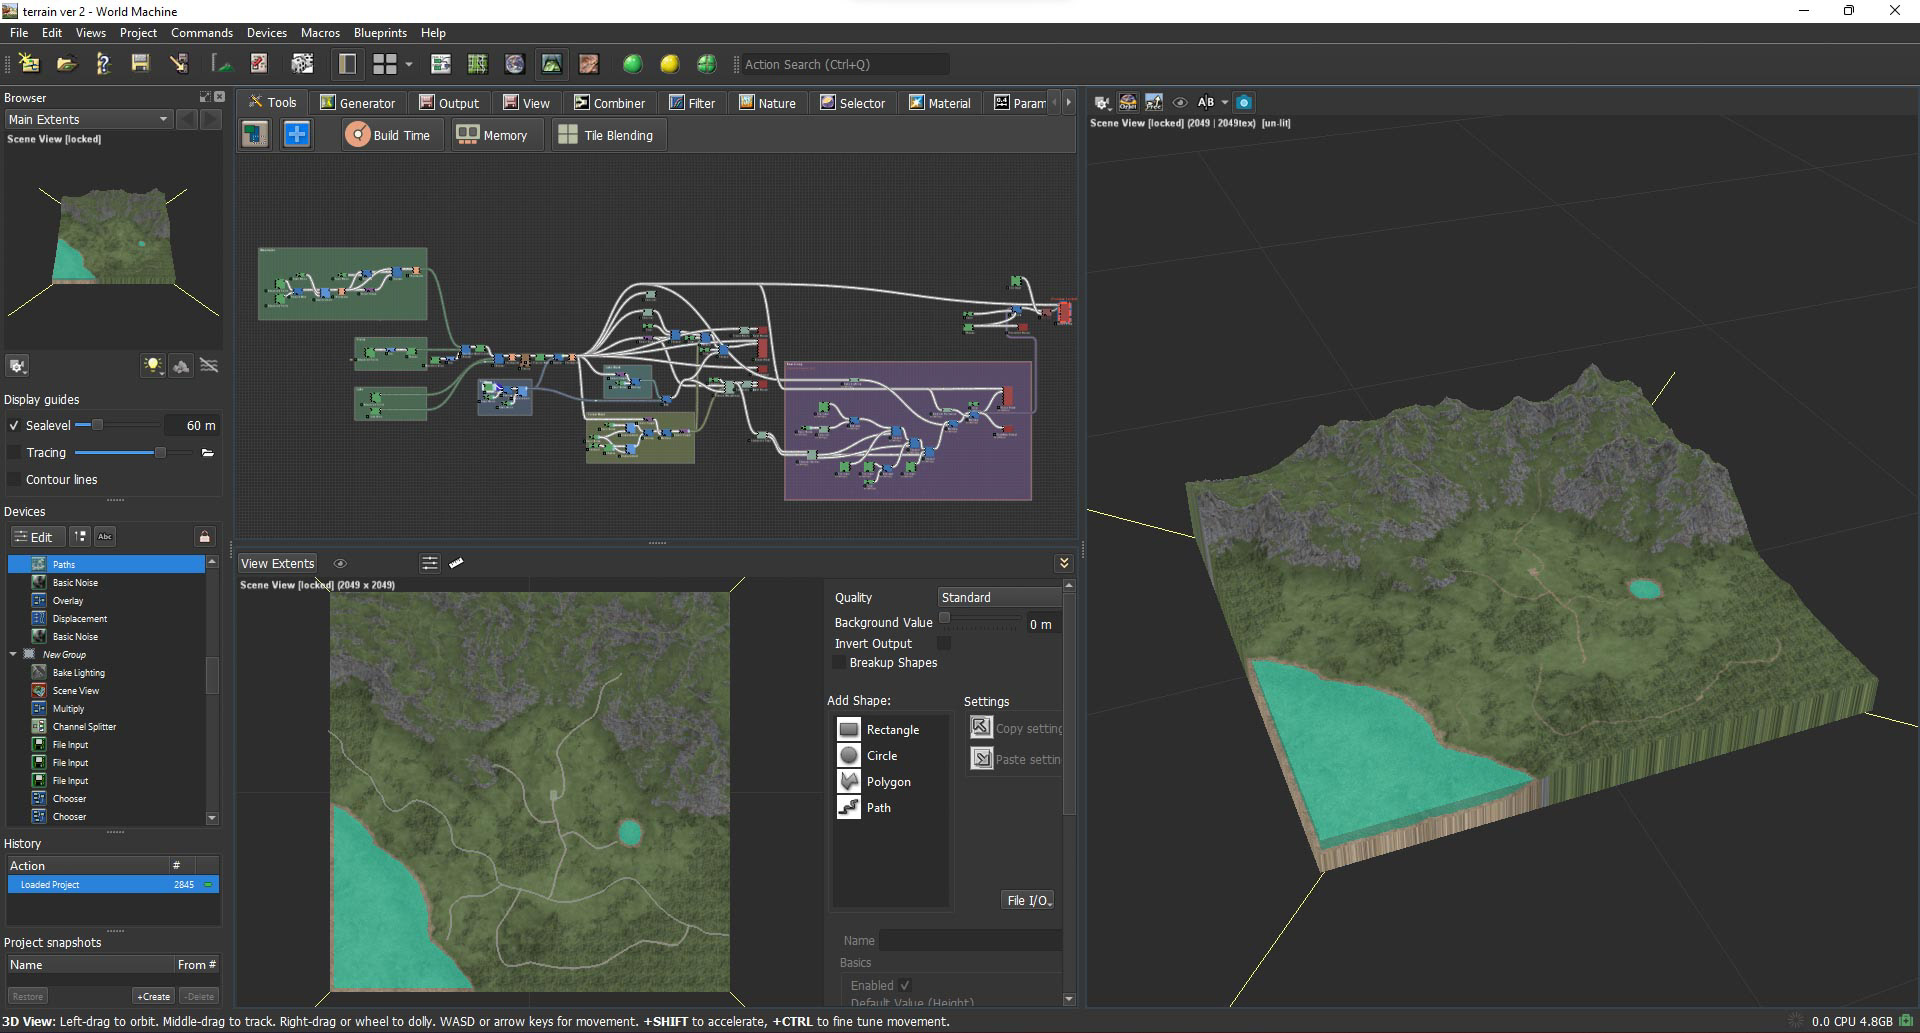The width and height of the screenshot is (1920, 1033).
Task: Click the green build status sphere icon
Action: coord(632,64)
